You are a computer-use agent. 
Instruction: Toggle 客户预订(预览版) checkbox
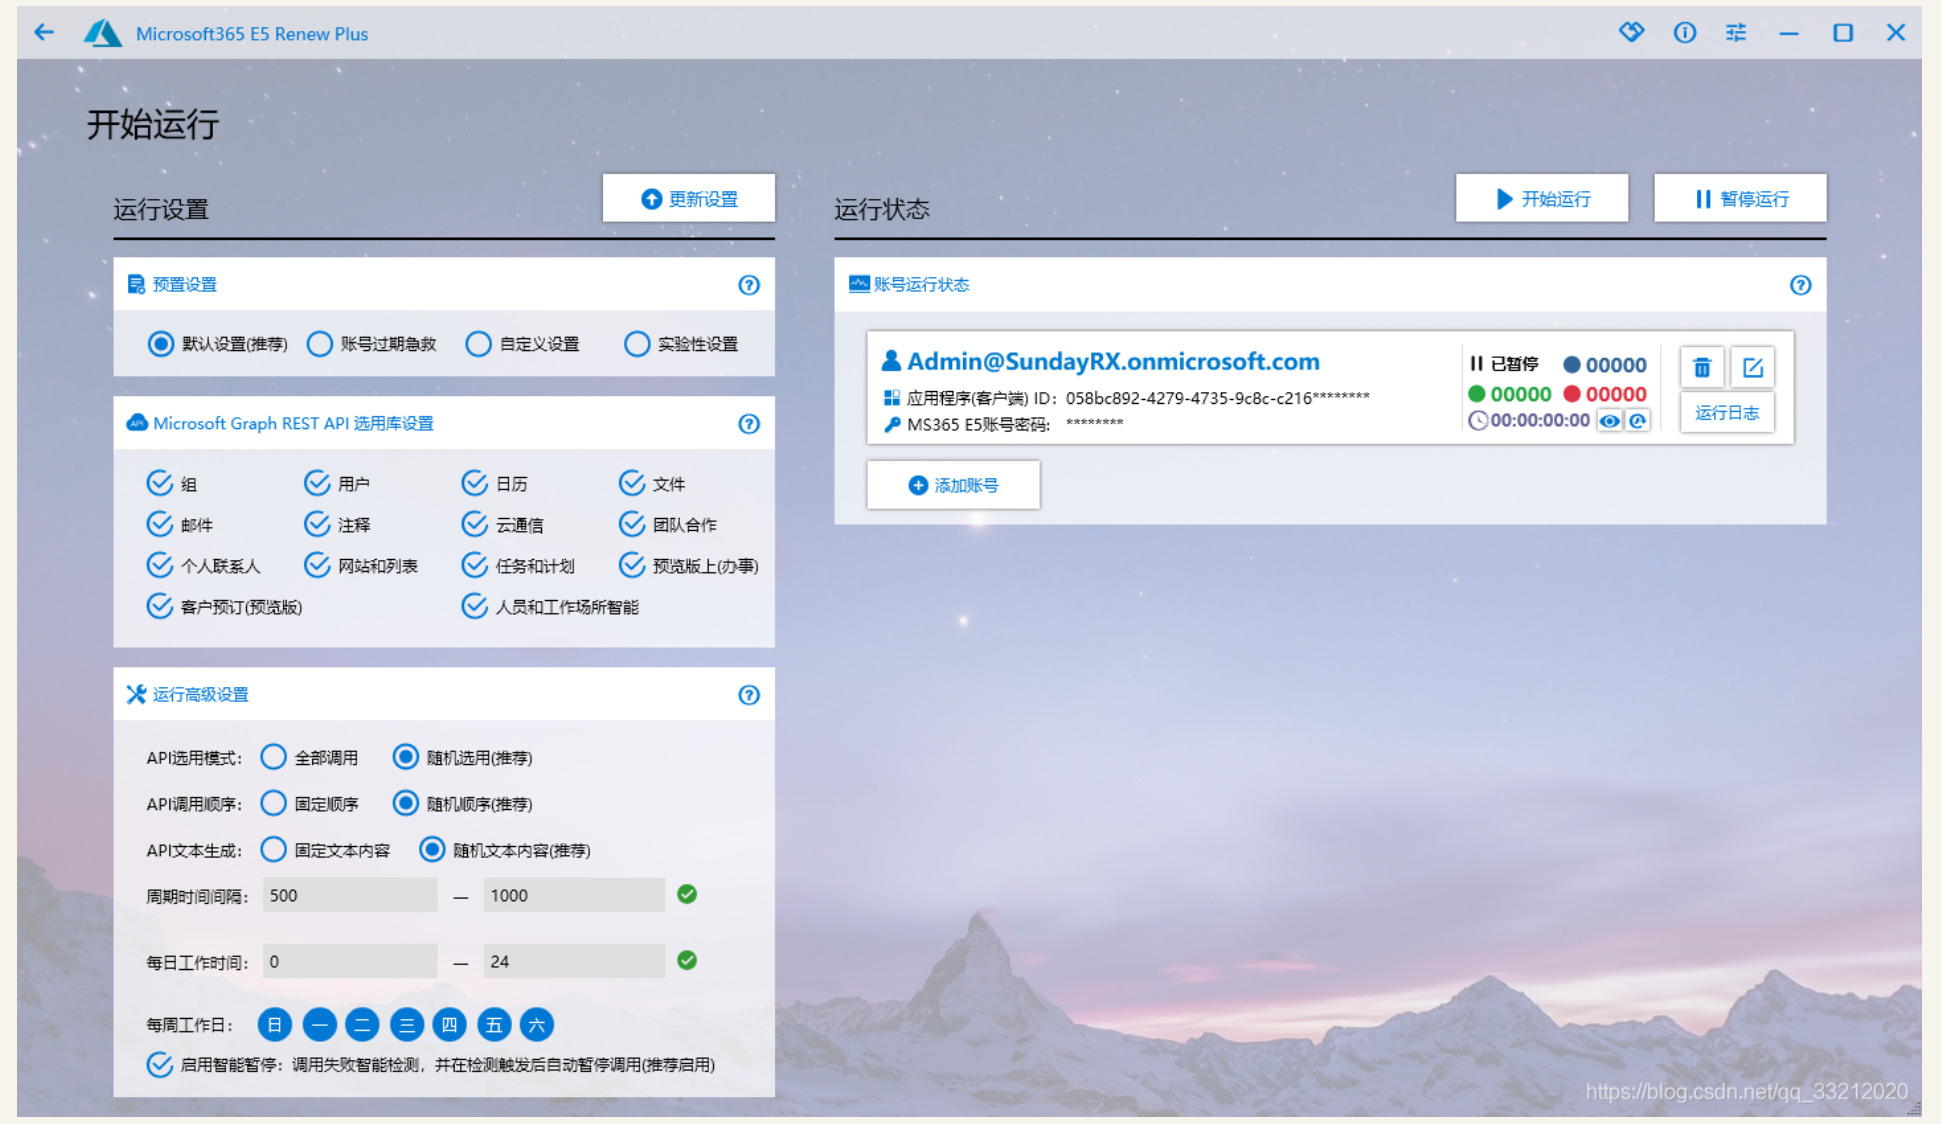[x=160, y=606]
